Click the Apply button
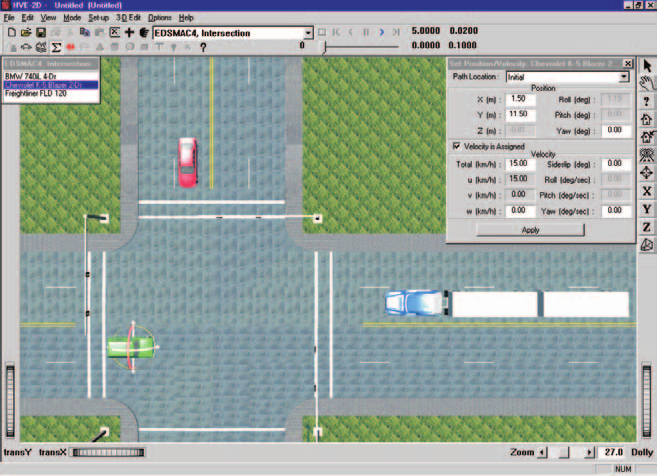 (530, 230)
